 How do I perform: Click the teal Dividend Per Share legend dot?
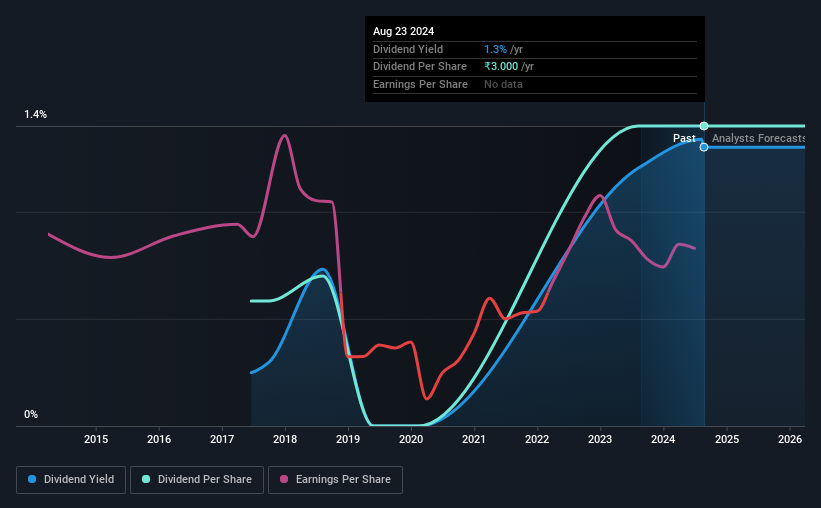[146, 479]
